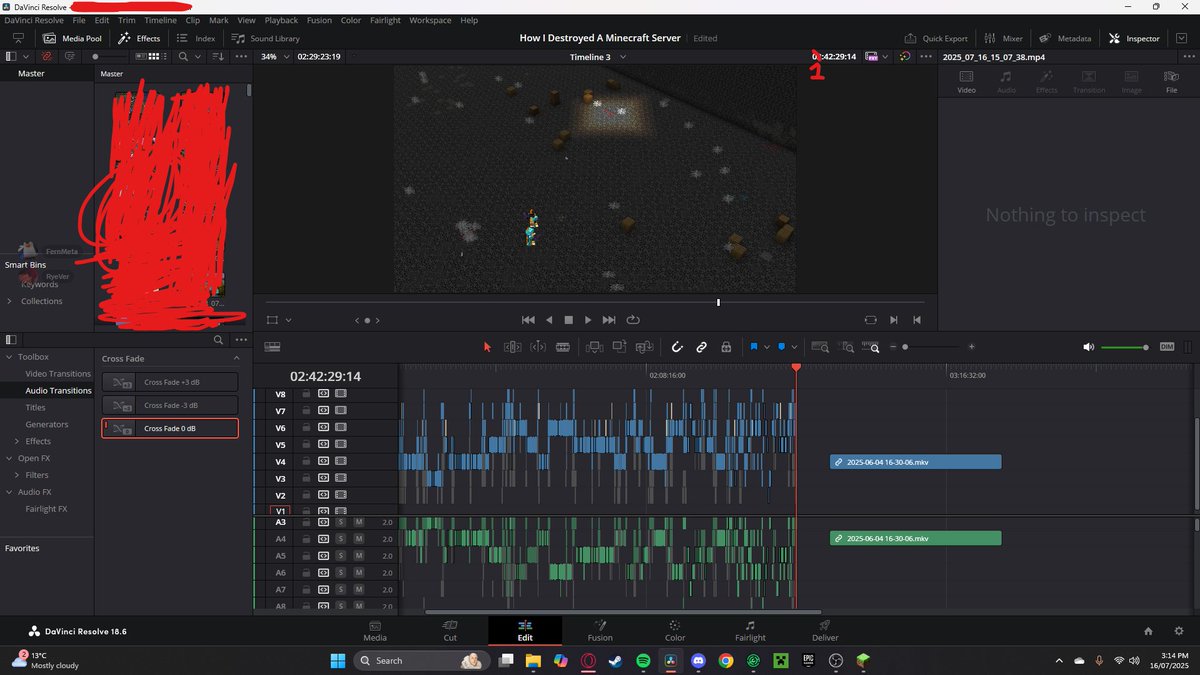The image size is (1200, 675).
Task: Lock video track V6
Action: (x=306, y=428)
